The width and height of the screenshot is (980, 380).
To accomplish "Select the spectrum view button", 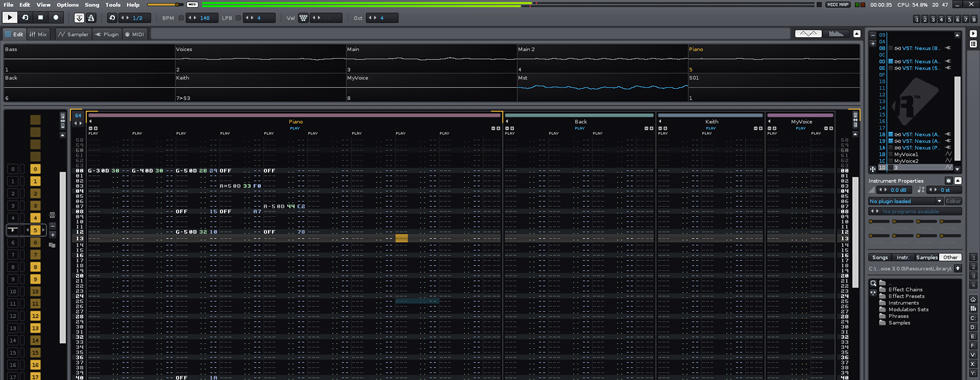I will tap(836, 34).
